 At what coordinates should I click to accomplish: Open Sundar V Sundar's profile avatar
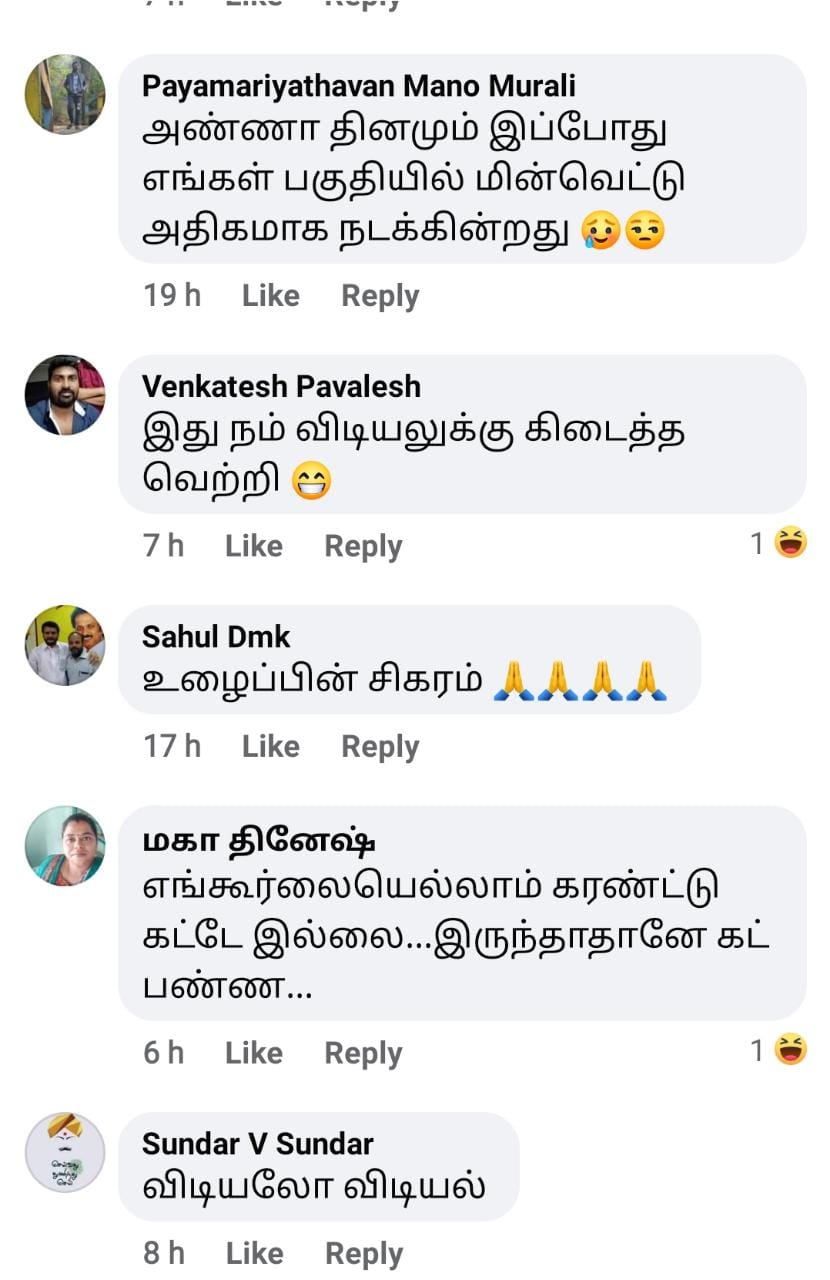tap(65, 1152)
